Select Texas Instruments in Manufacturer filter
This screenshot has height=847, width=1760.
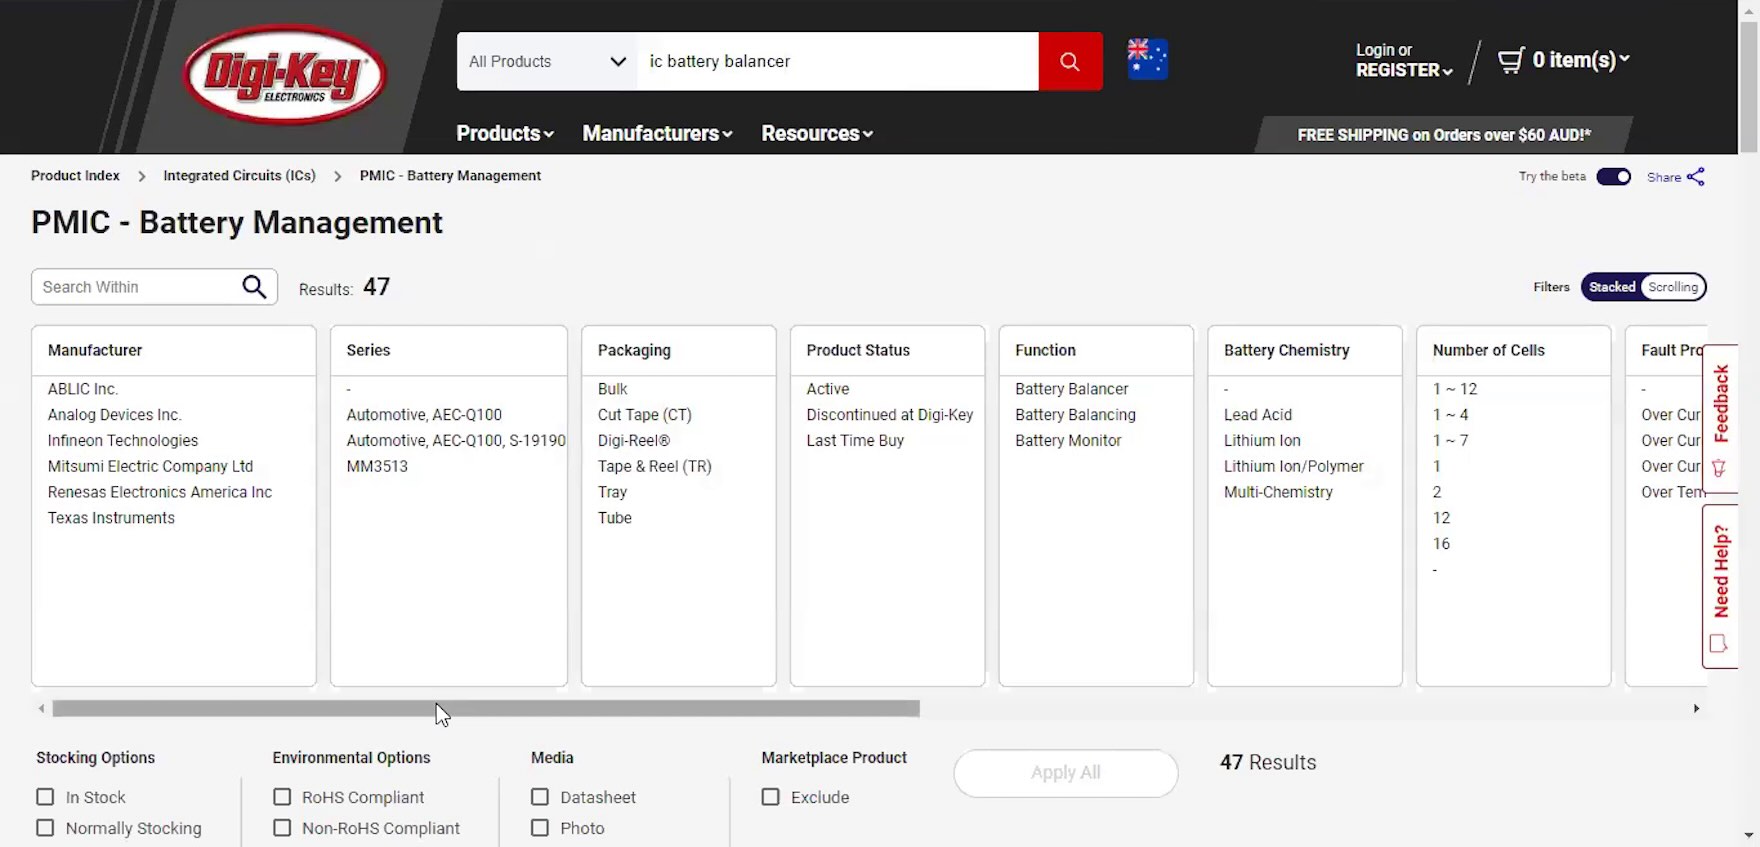tap(111, 518)
